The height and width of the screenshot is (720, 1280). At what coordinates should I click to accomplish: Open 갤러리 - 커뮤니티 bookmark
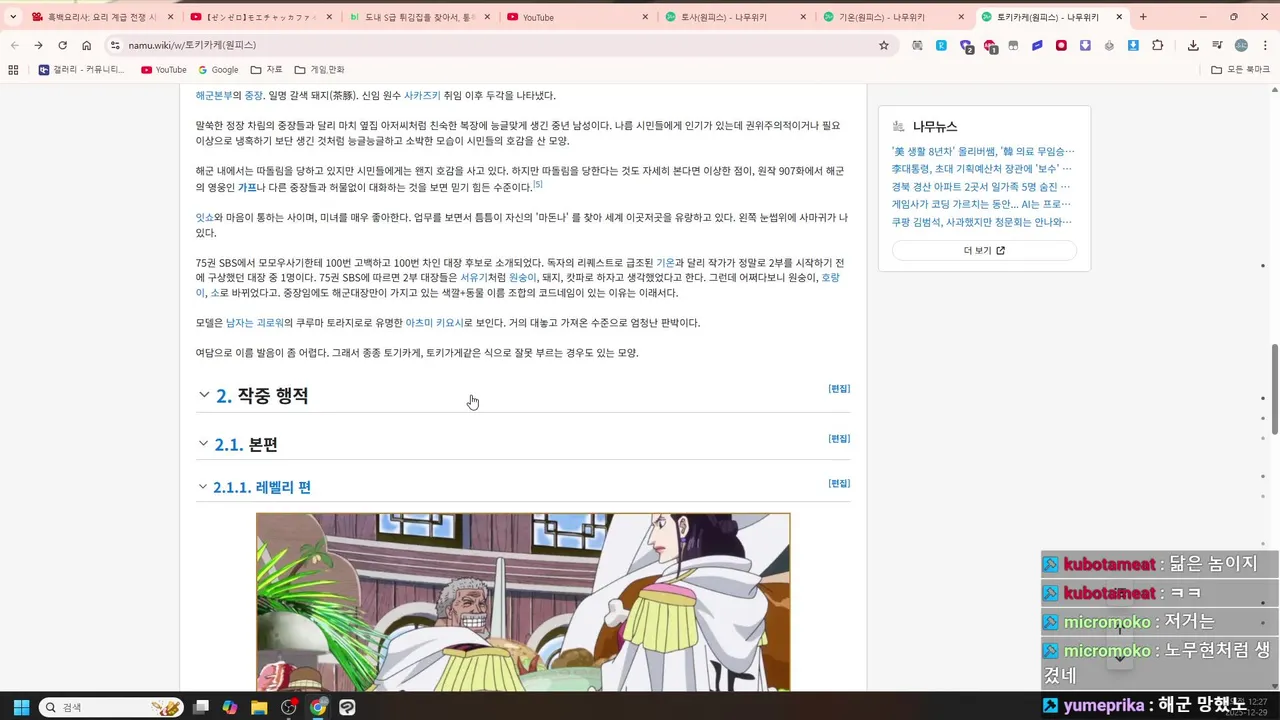pyautogui.click(x=82, y=70)
